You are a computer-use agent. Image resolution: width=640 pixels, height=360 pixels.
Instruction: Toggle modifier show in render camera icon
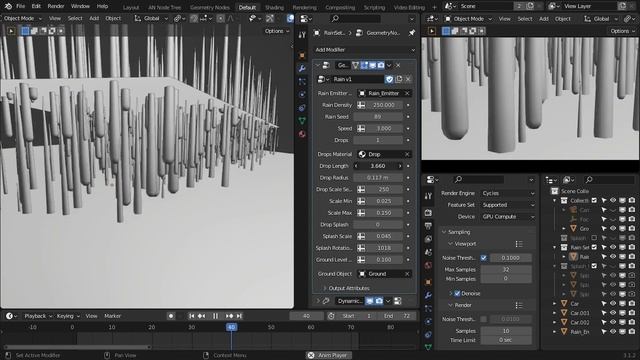click(381, 65)
